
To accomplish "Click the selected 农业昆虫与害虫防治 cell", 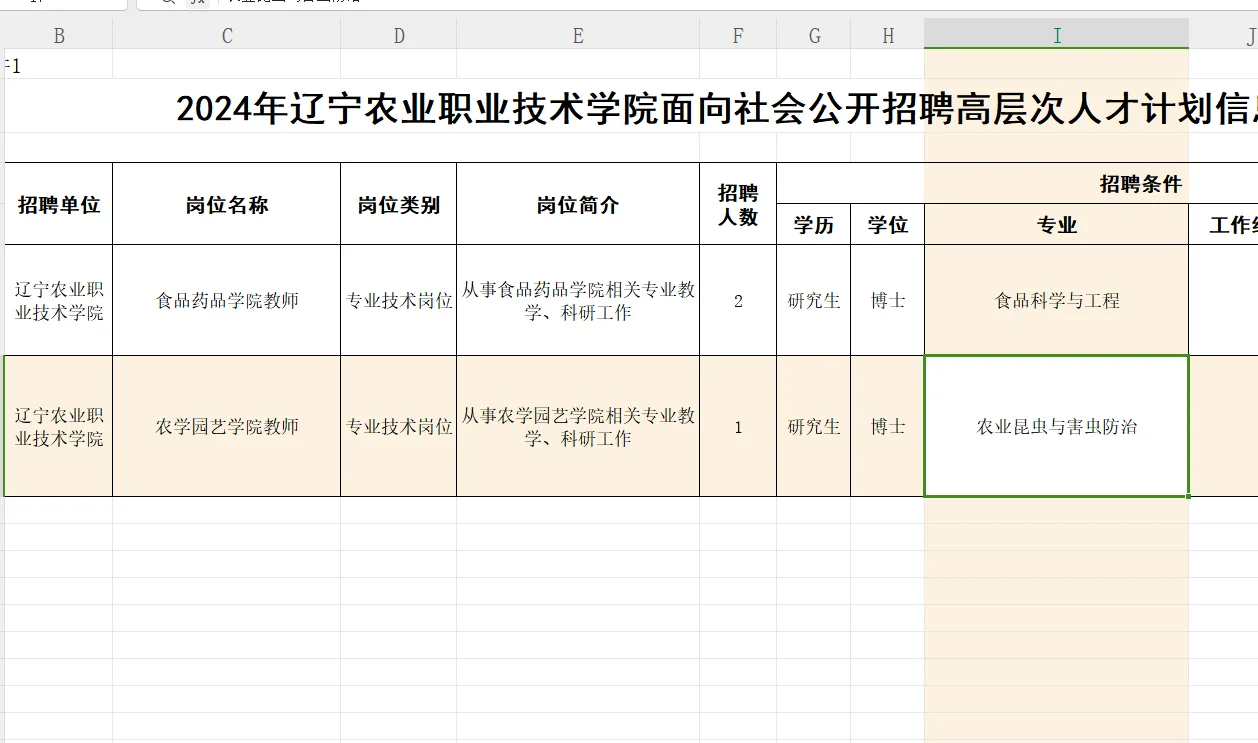I will point(1057,426).
